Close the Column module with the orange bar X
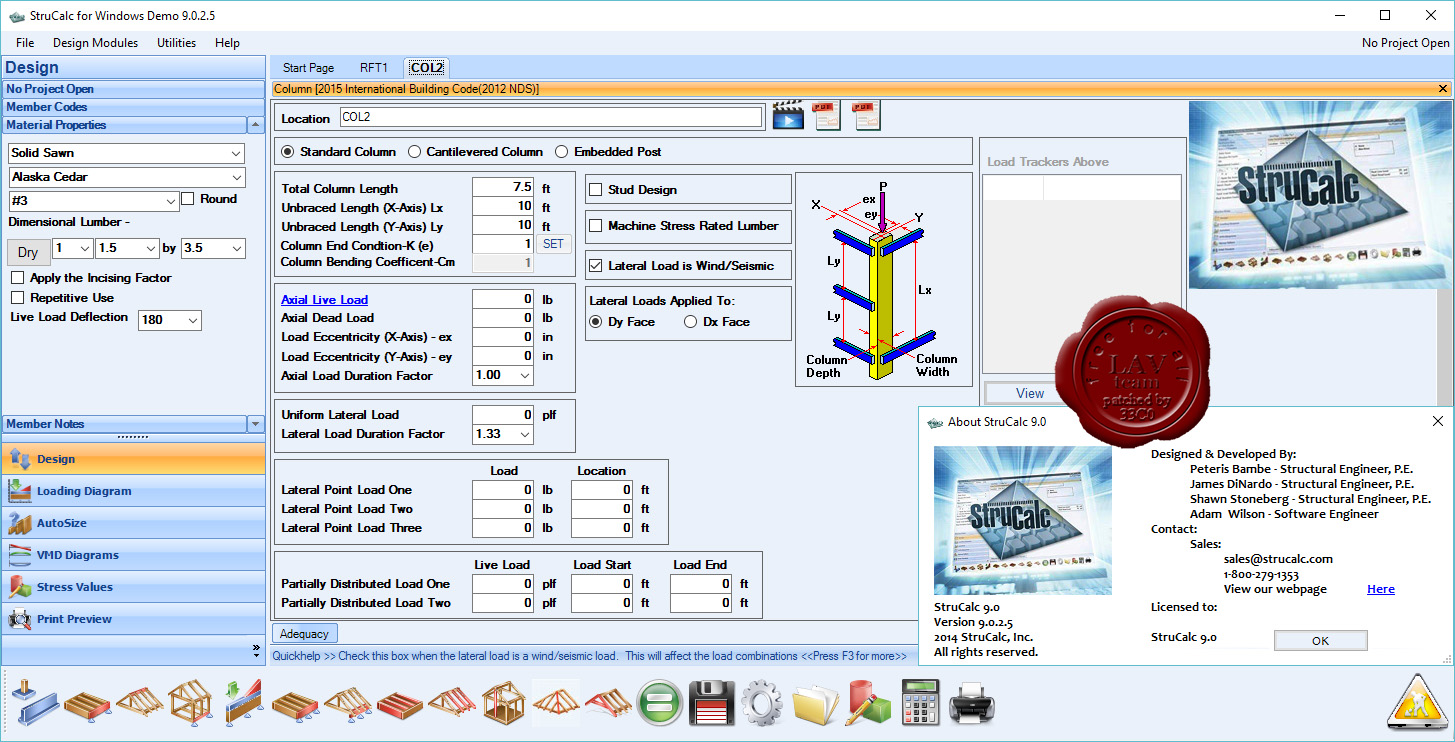The width and height of the screenshot is (1455, 742). coord(1442,89)
